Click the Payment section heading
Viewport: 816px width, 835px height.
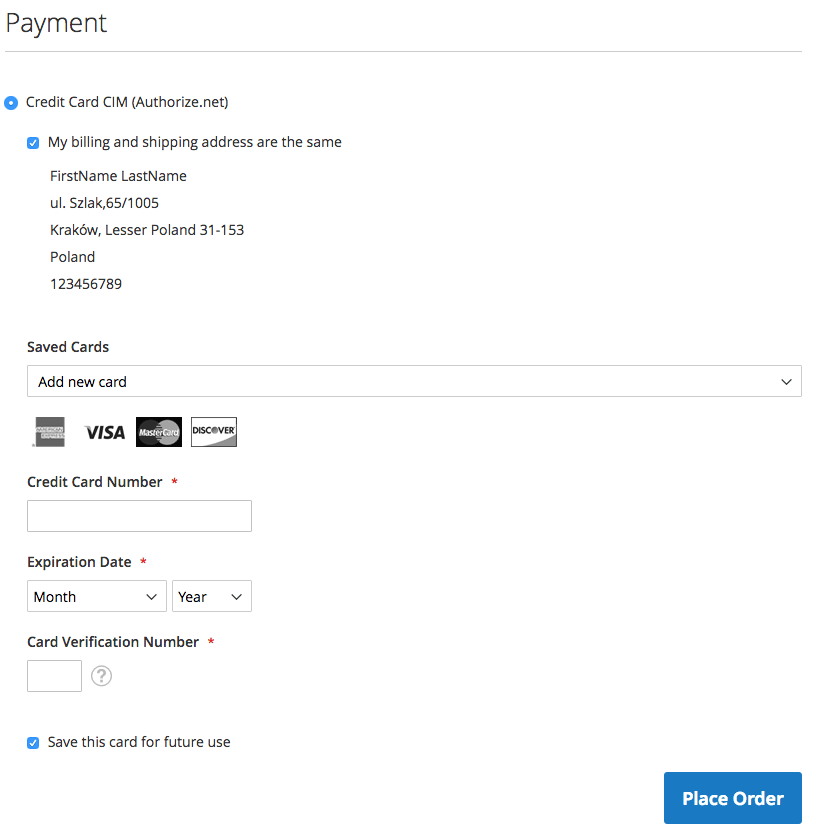click(56, 23)
